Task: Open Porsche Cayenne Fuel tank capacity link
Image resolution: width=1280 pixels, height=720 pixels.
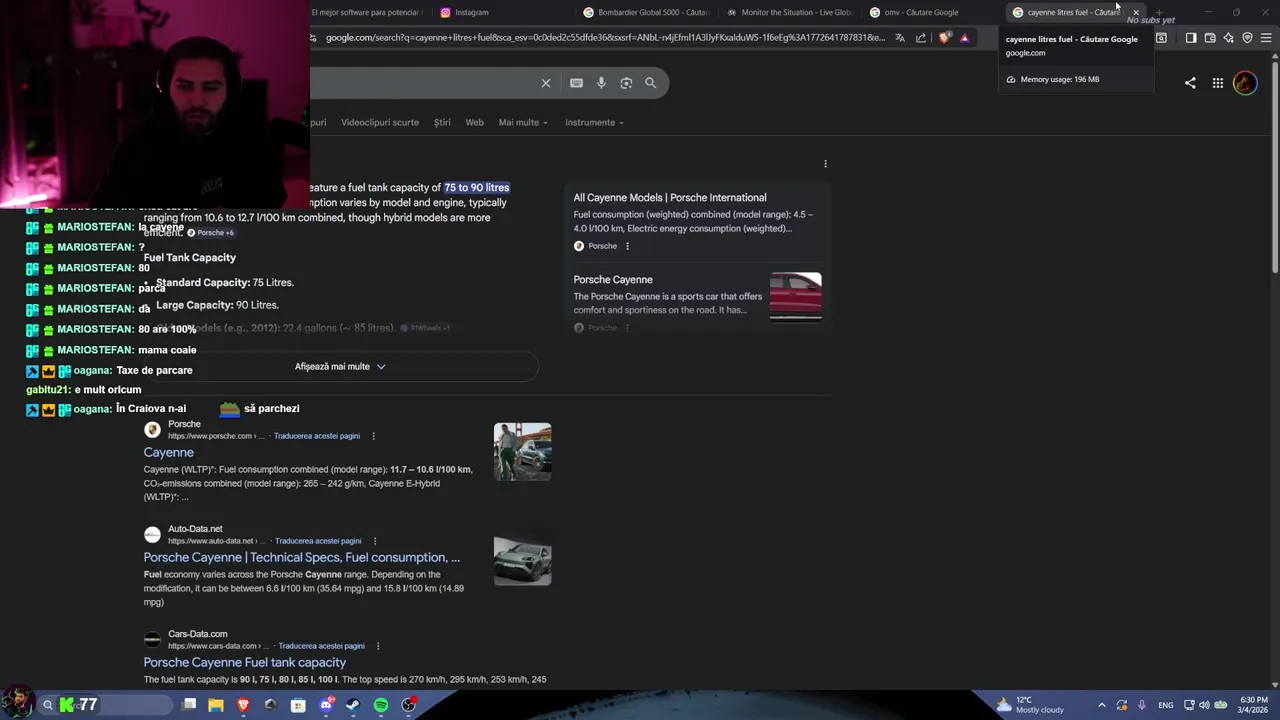Action: (x=245, y=663)
